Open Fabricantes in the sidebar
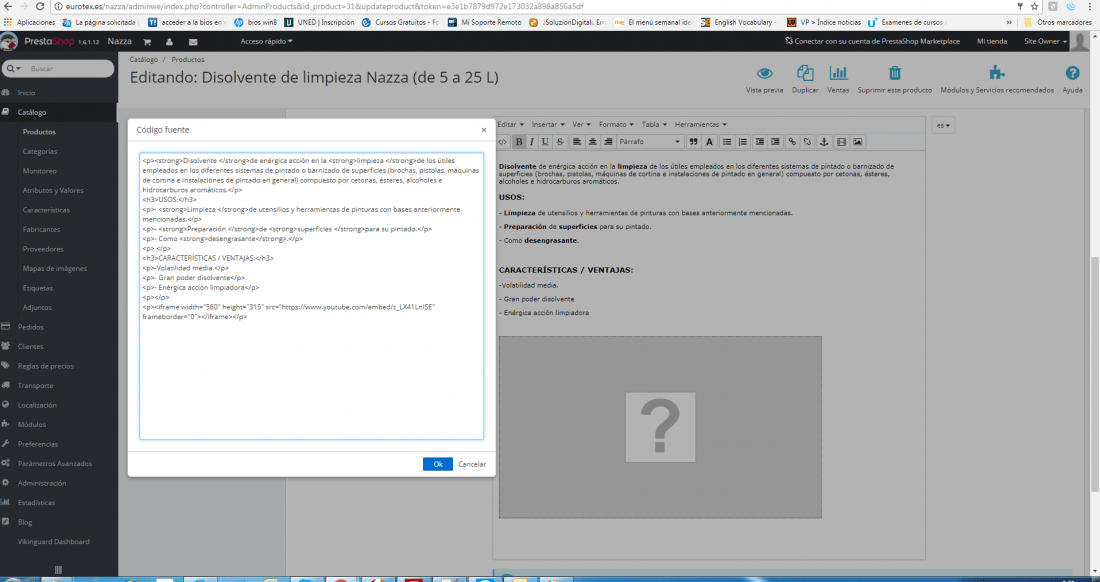Viewport: 1100px width, 582px height. click(41, 229)
